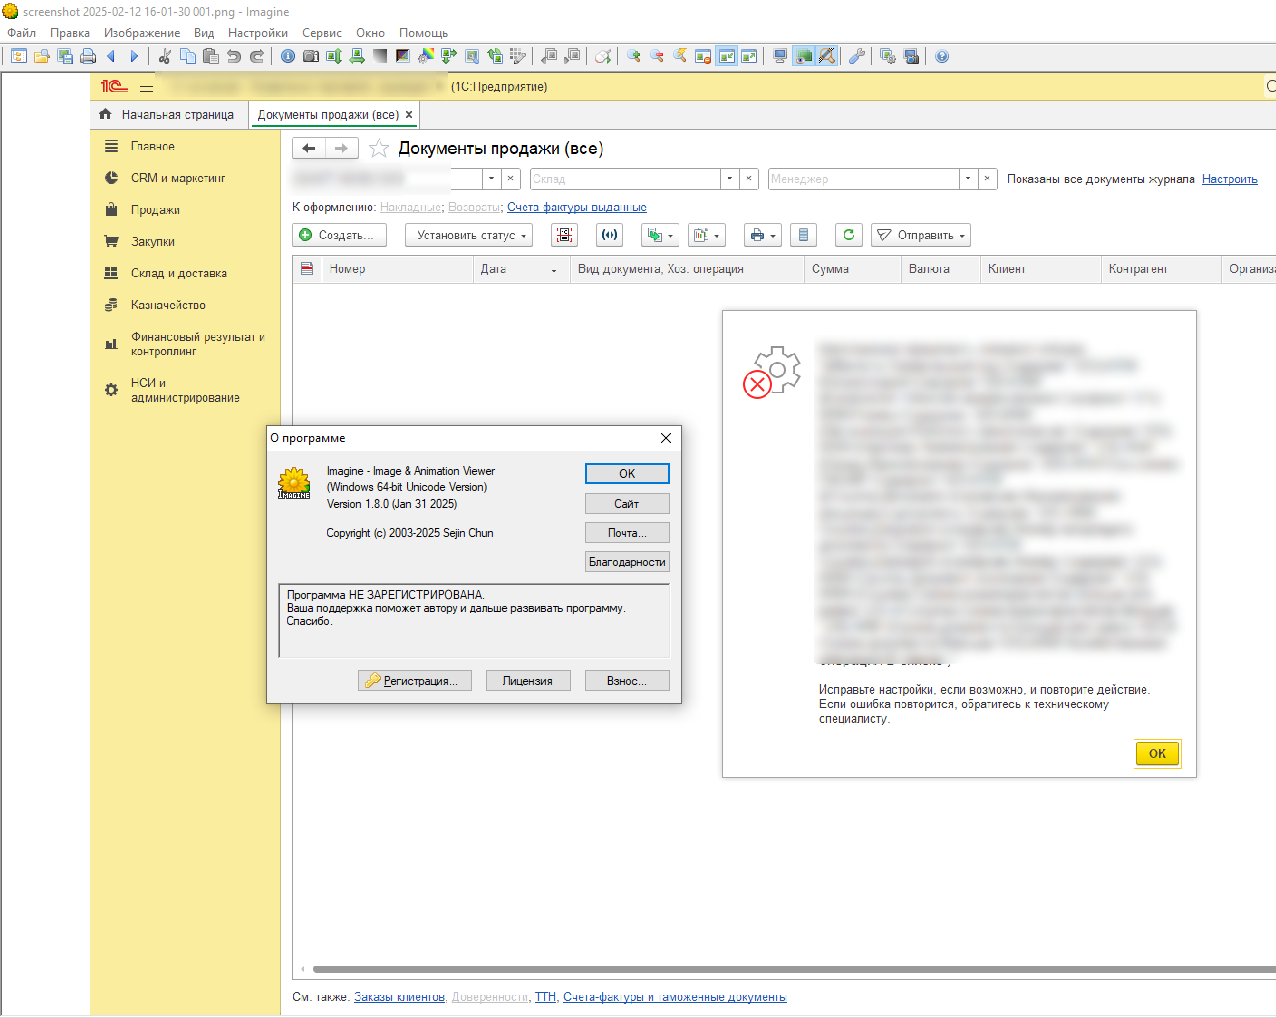Image resolution: width=1276 pixels, height=1018 pixels.
Task: Toggle the favorite star beside Документы продажи
Action: pos(379,149)
